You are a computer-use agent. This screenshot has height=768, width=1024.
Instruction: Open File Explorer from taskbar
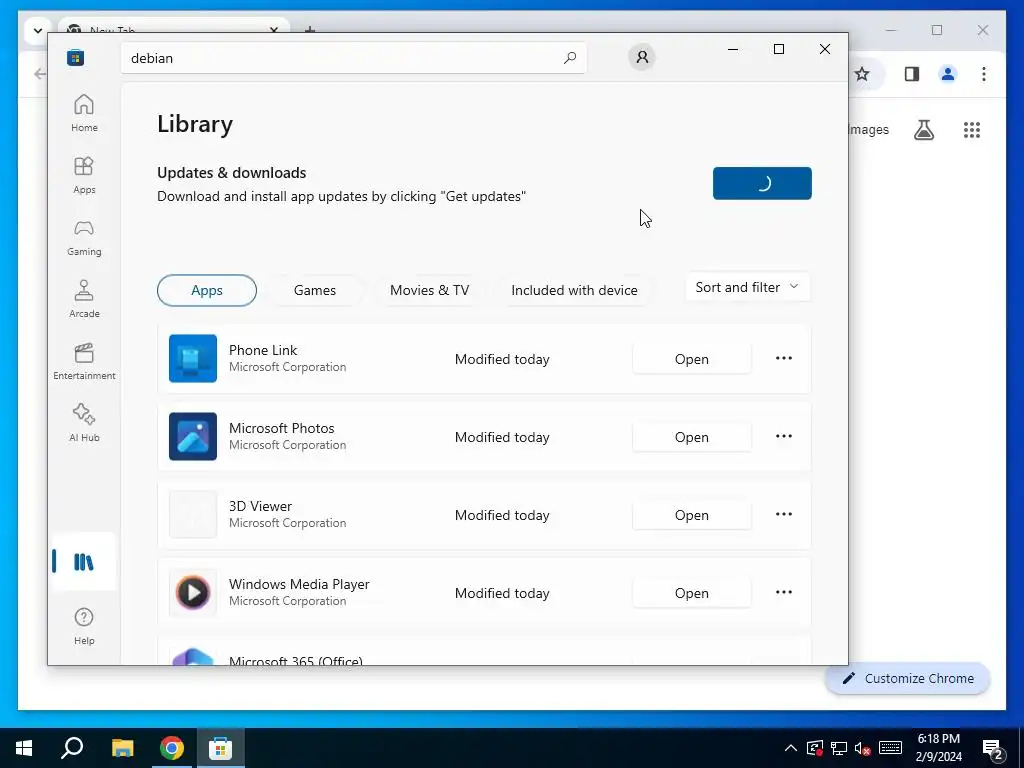pos(122,748)
